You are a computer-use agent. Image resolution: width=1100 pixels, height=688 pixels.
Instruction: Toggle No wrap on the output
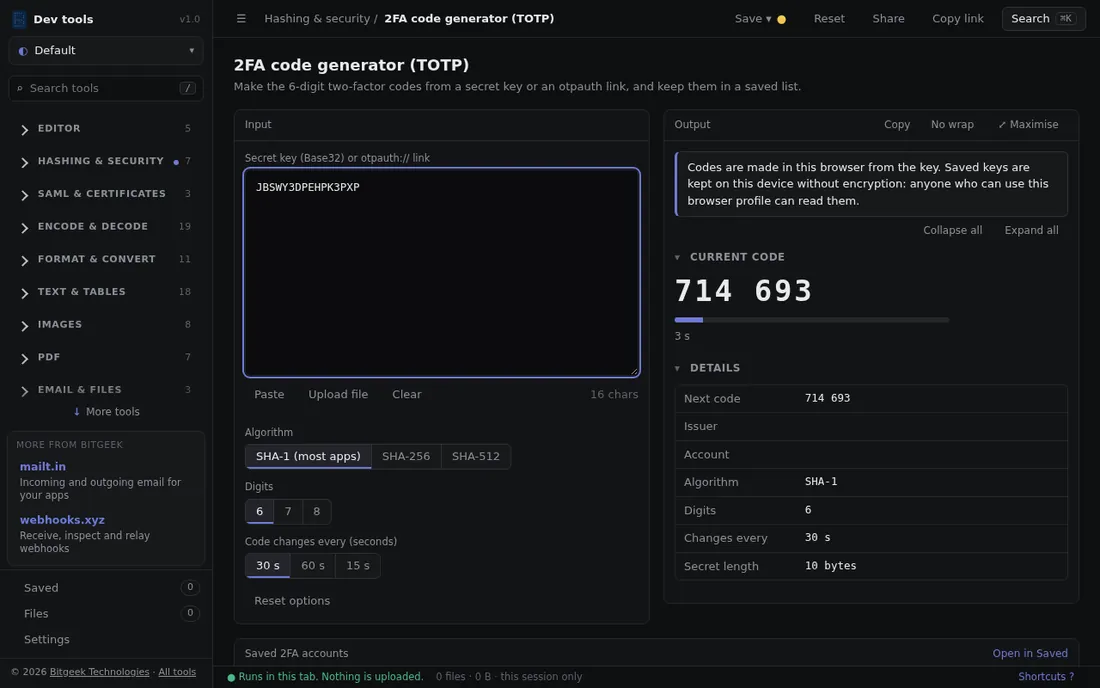point(952,124)
